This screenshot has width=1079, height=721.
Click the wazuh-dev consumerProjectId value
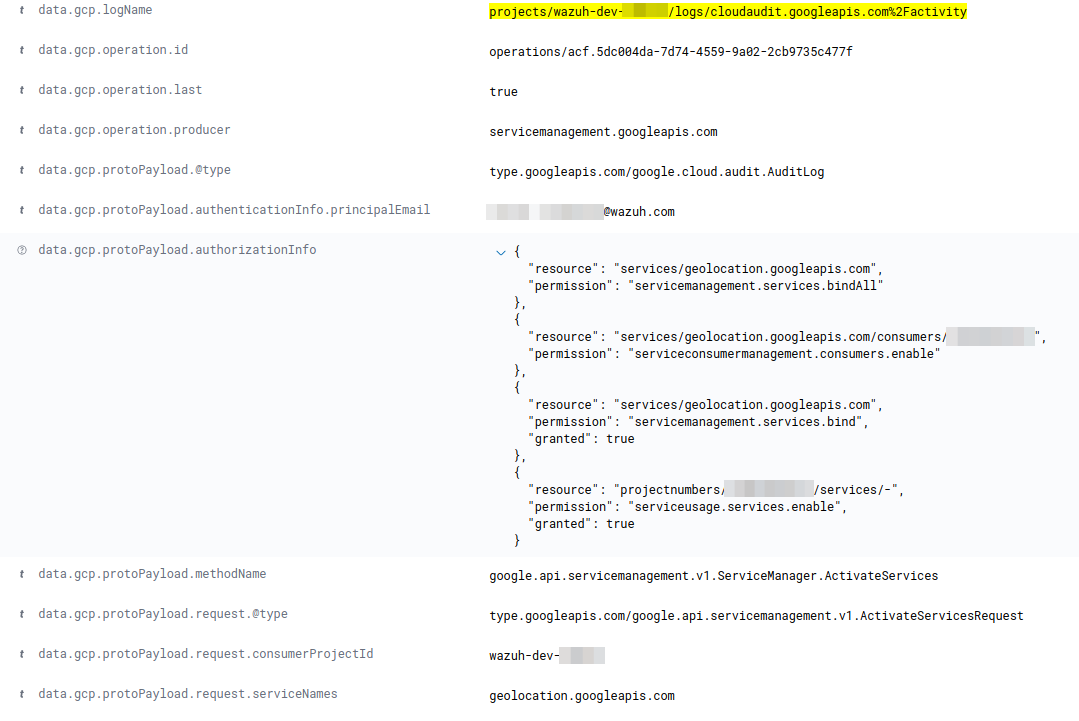pyautogui.click(x=547, y=656)
